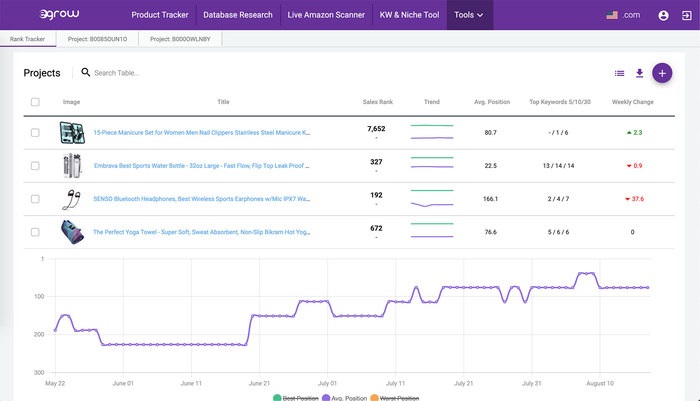Check the Manicure Set row checkbox
Screen dimensions: 700x401
[35, 133]
